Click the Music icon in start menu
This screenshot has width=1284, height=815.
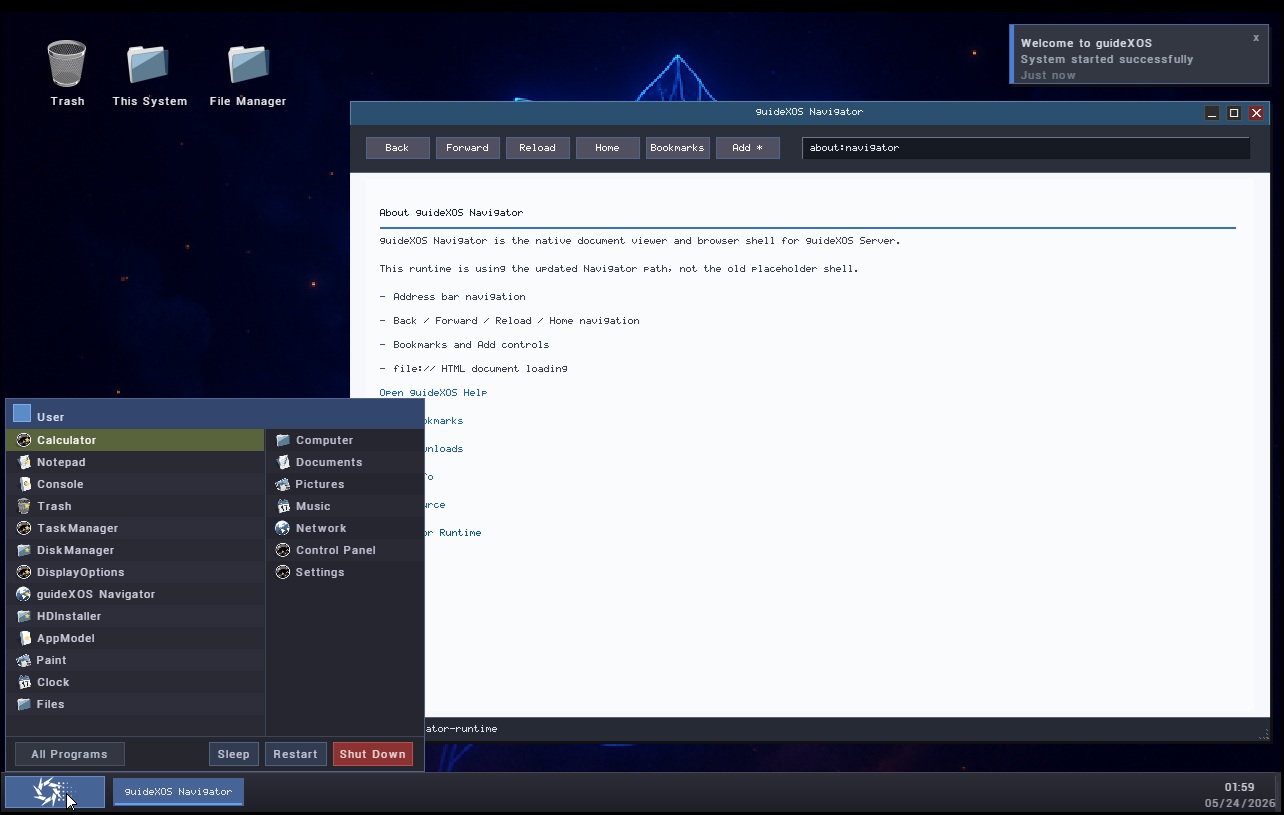pos(283,506)
